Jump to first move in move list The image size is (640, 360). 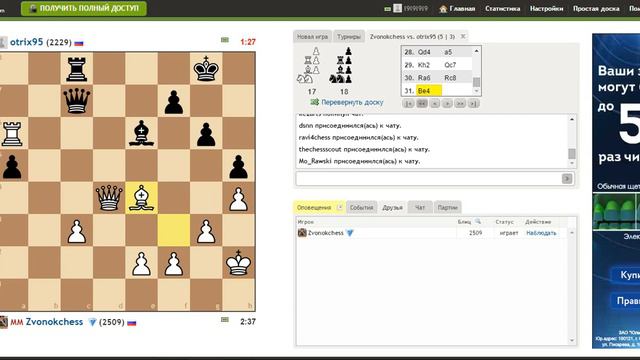pos(408,104)
